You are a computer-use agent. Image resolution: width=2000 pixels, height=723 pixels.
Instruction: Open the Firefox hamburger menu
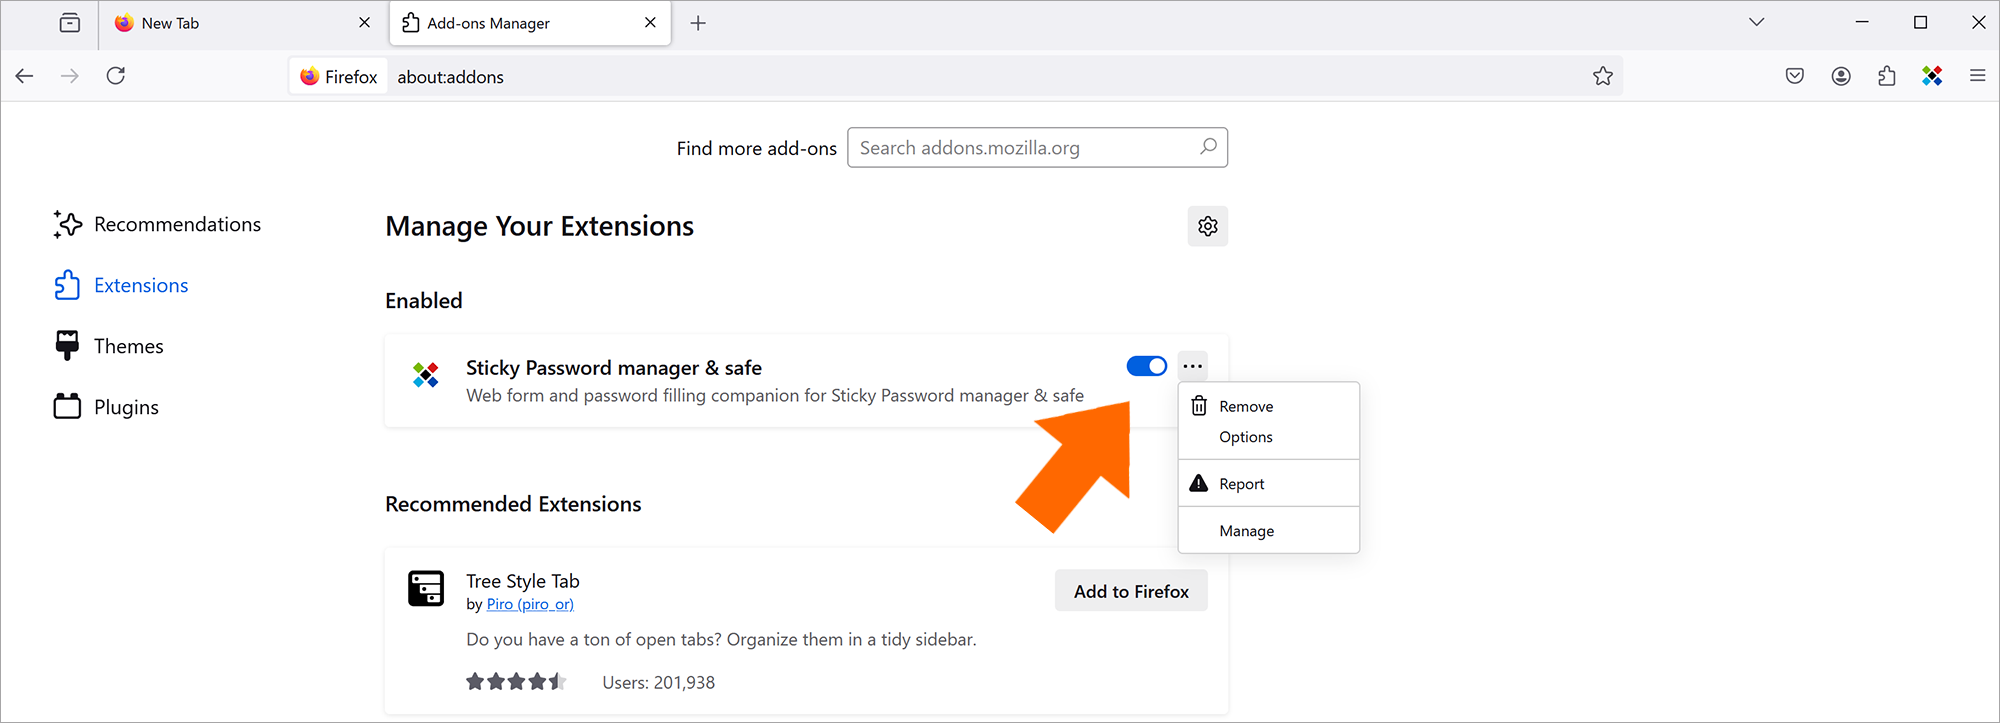1977,76
